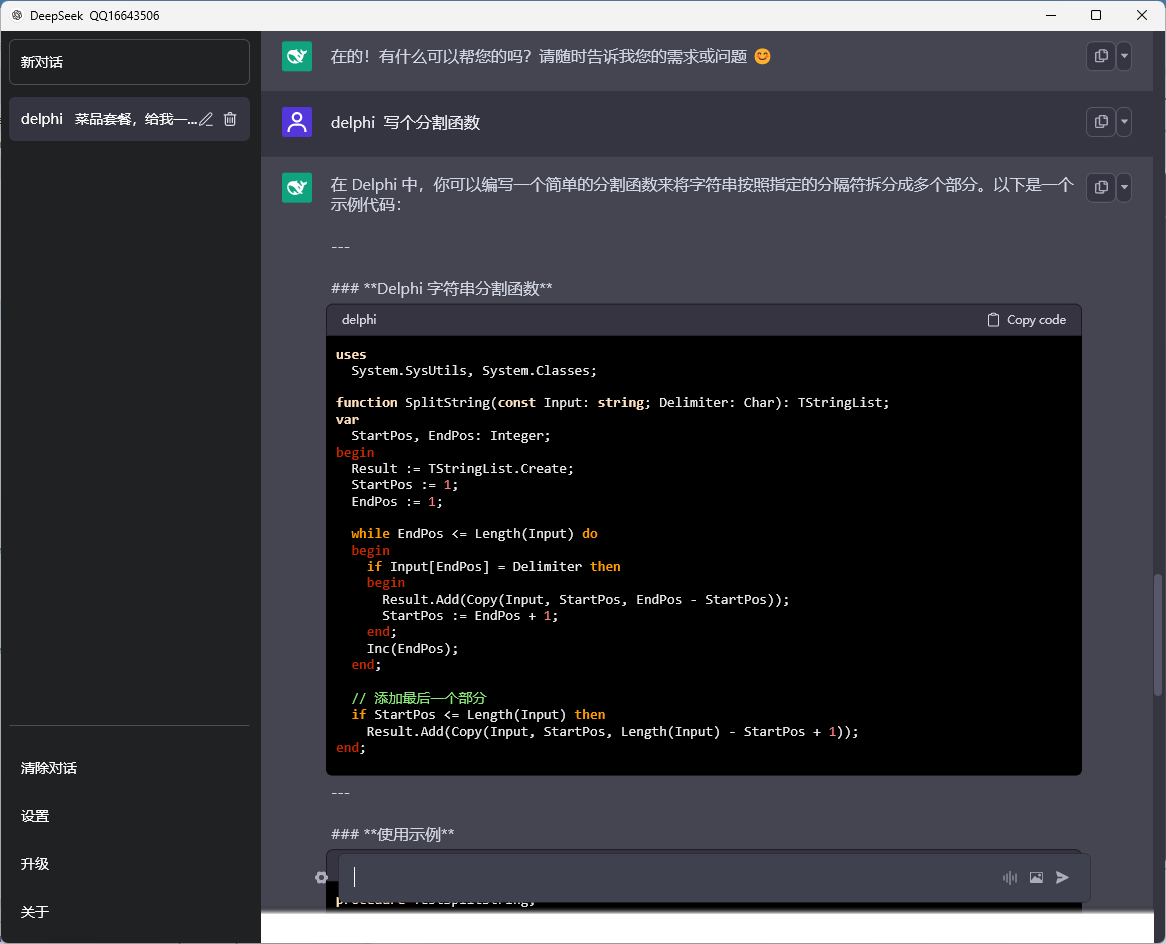The height and width of the screenshot is (944, 1166).
Task: Copy the first assistant reply message
Action: (1100, 57)
